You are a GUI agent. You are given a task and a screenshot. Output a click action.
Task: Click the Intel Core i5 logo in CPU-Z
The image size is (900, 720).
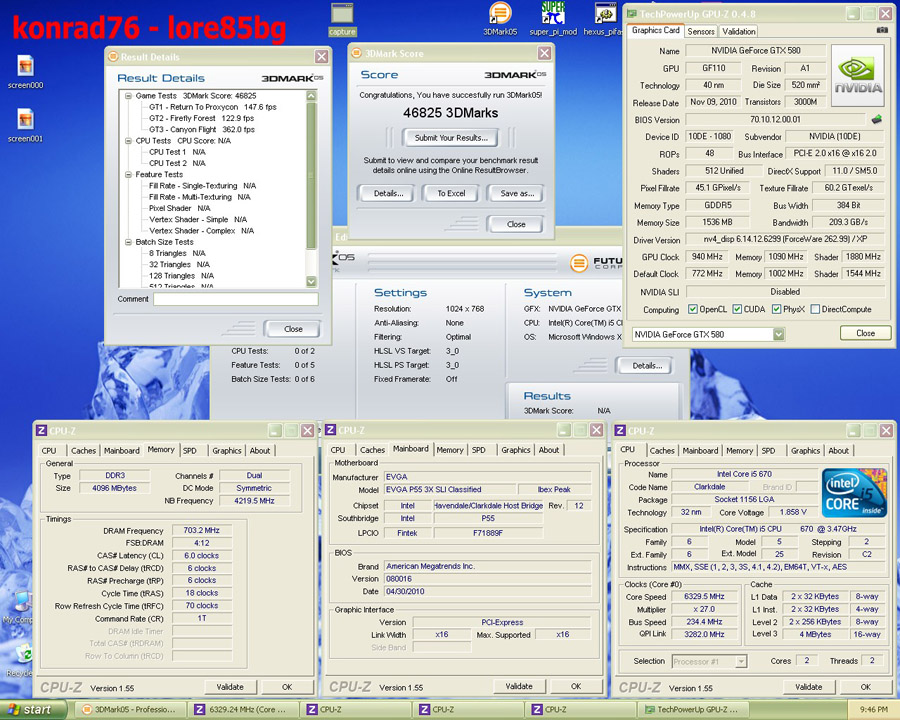point(854,492)
